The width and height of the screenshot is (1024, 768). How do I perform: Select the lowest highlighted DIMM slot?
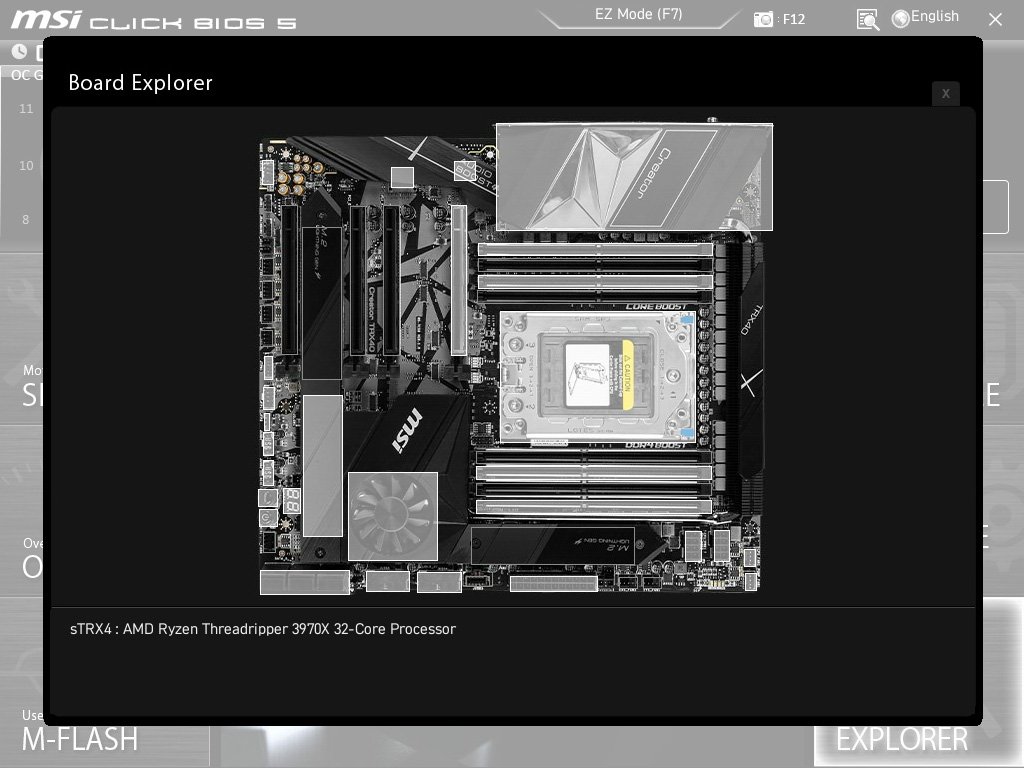pos(594,506)
